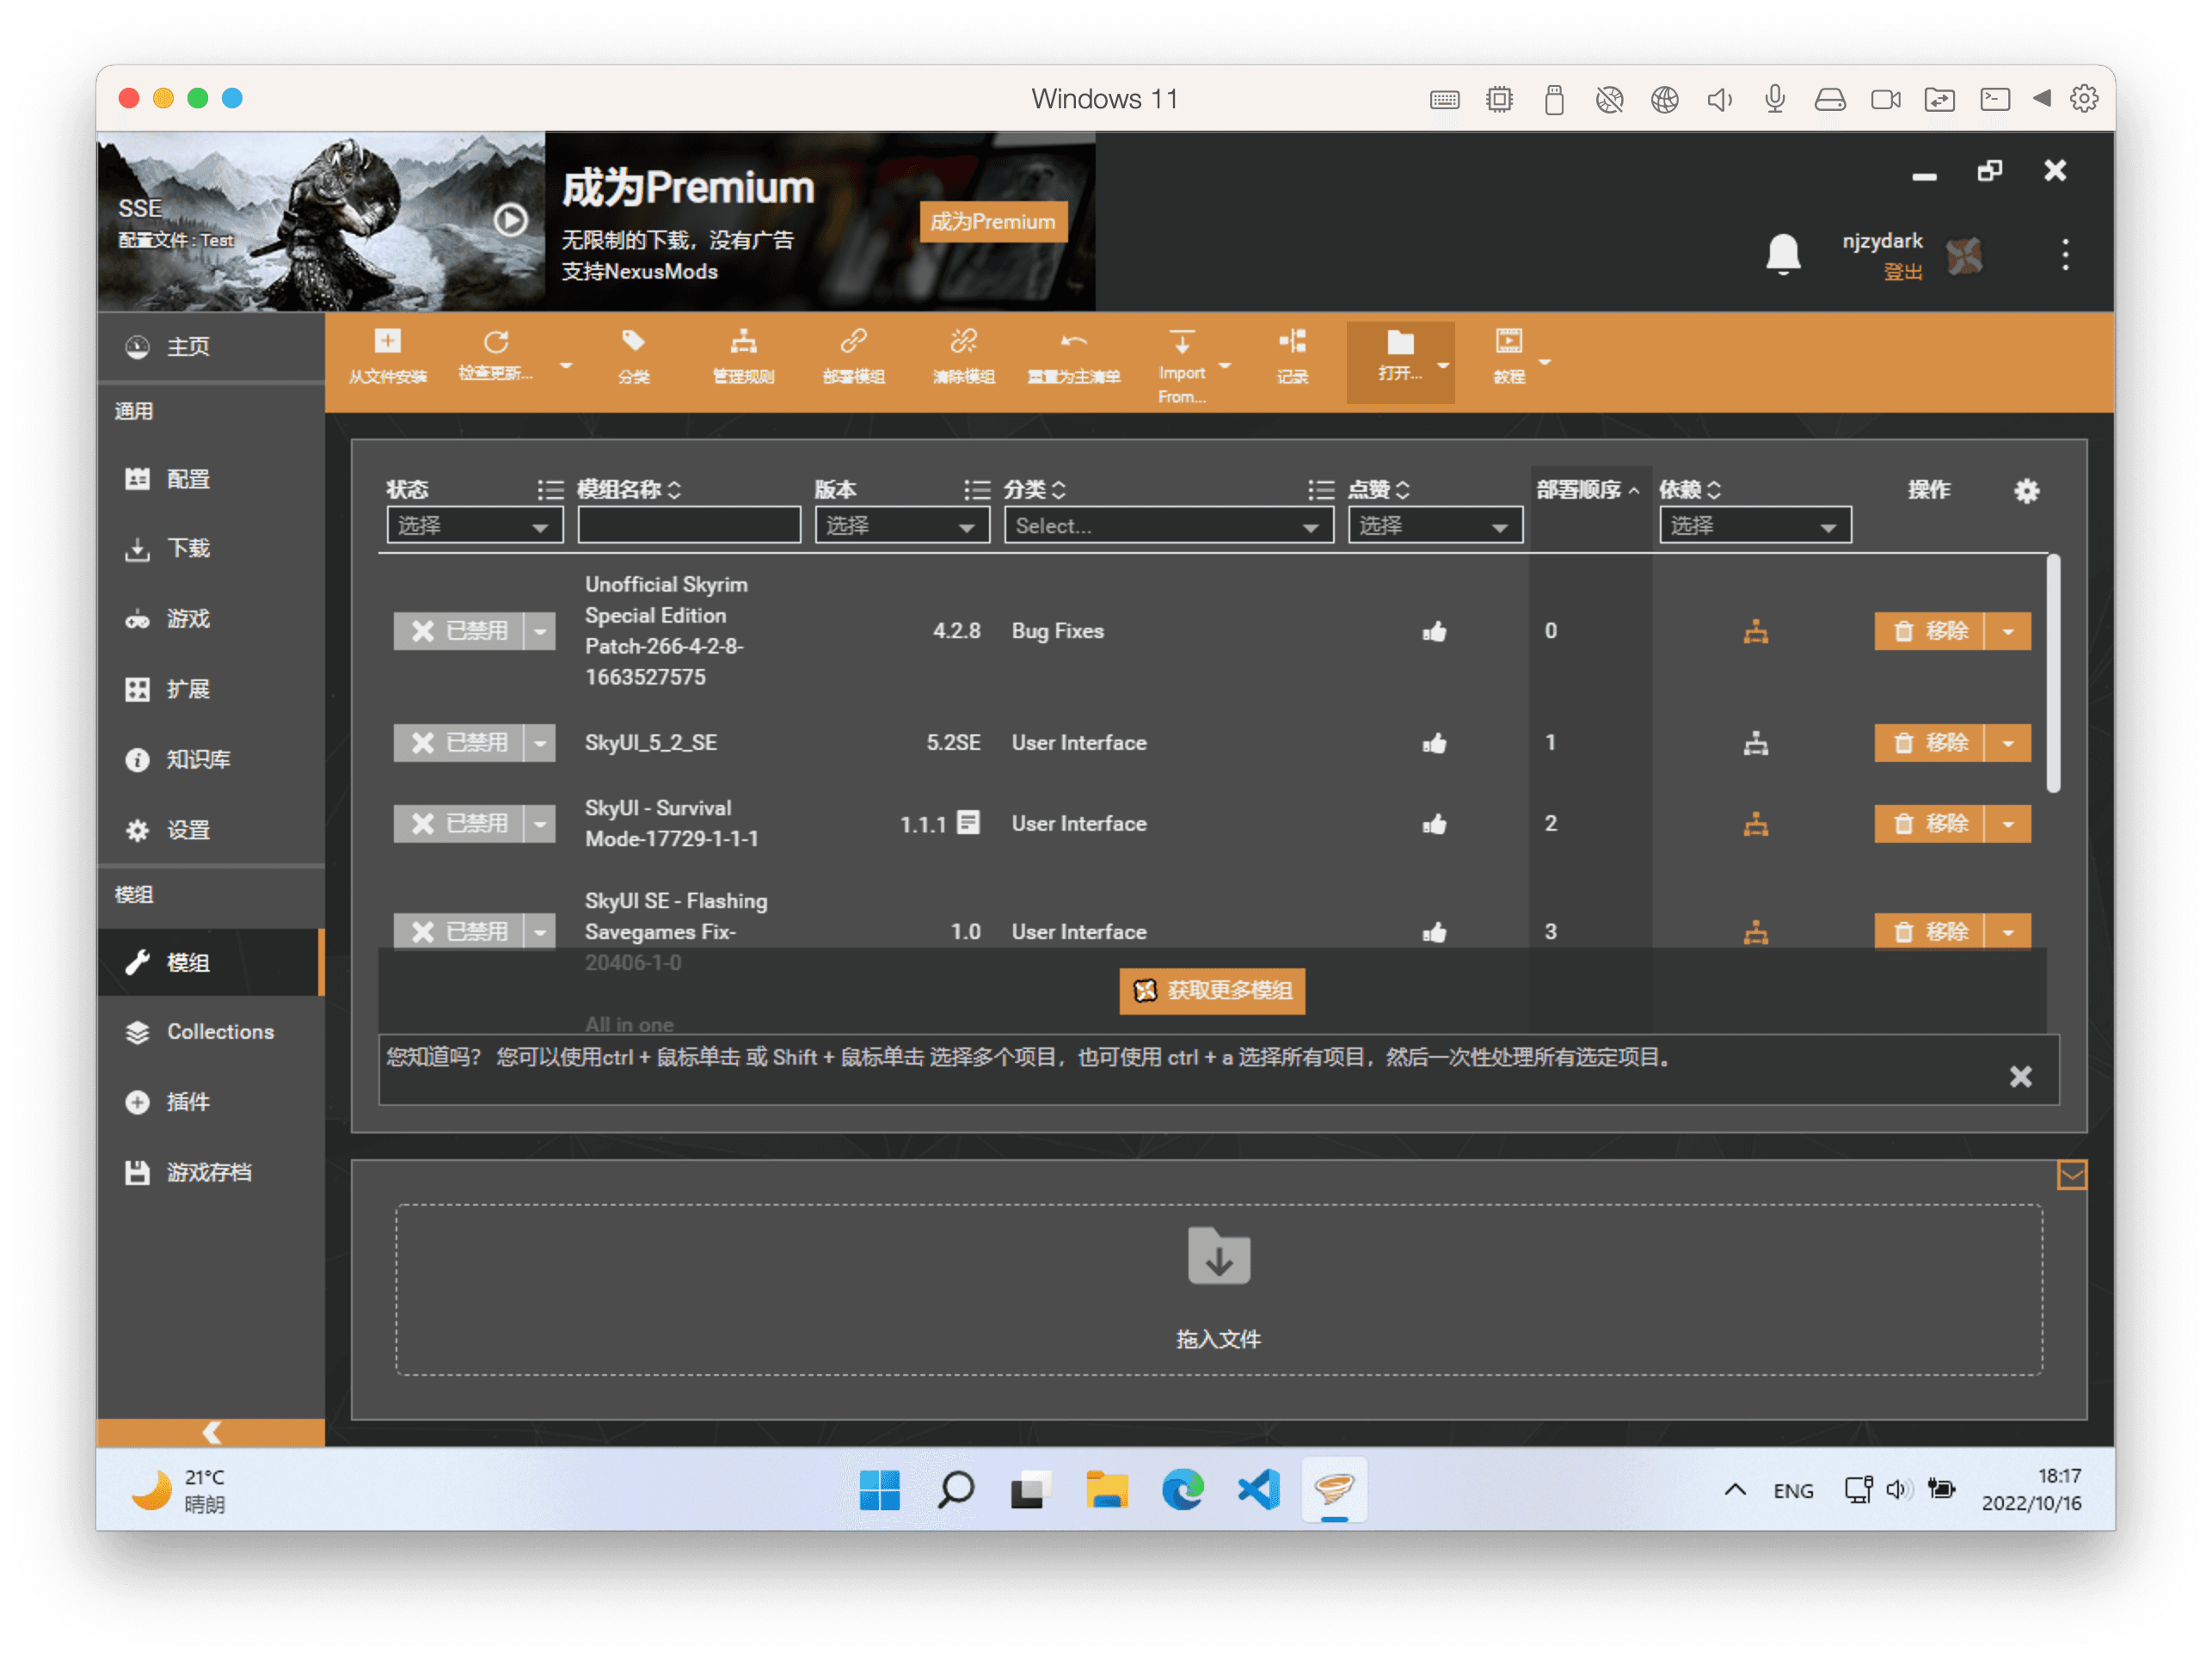The width and height of the screenshot is (2212, 1658).
Task: Click 移除 button for SkyUI_5_2_SE
Action: pos(1929,743)
